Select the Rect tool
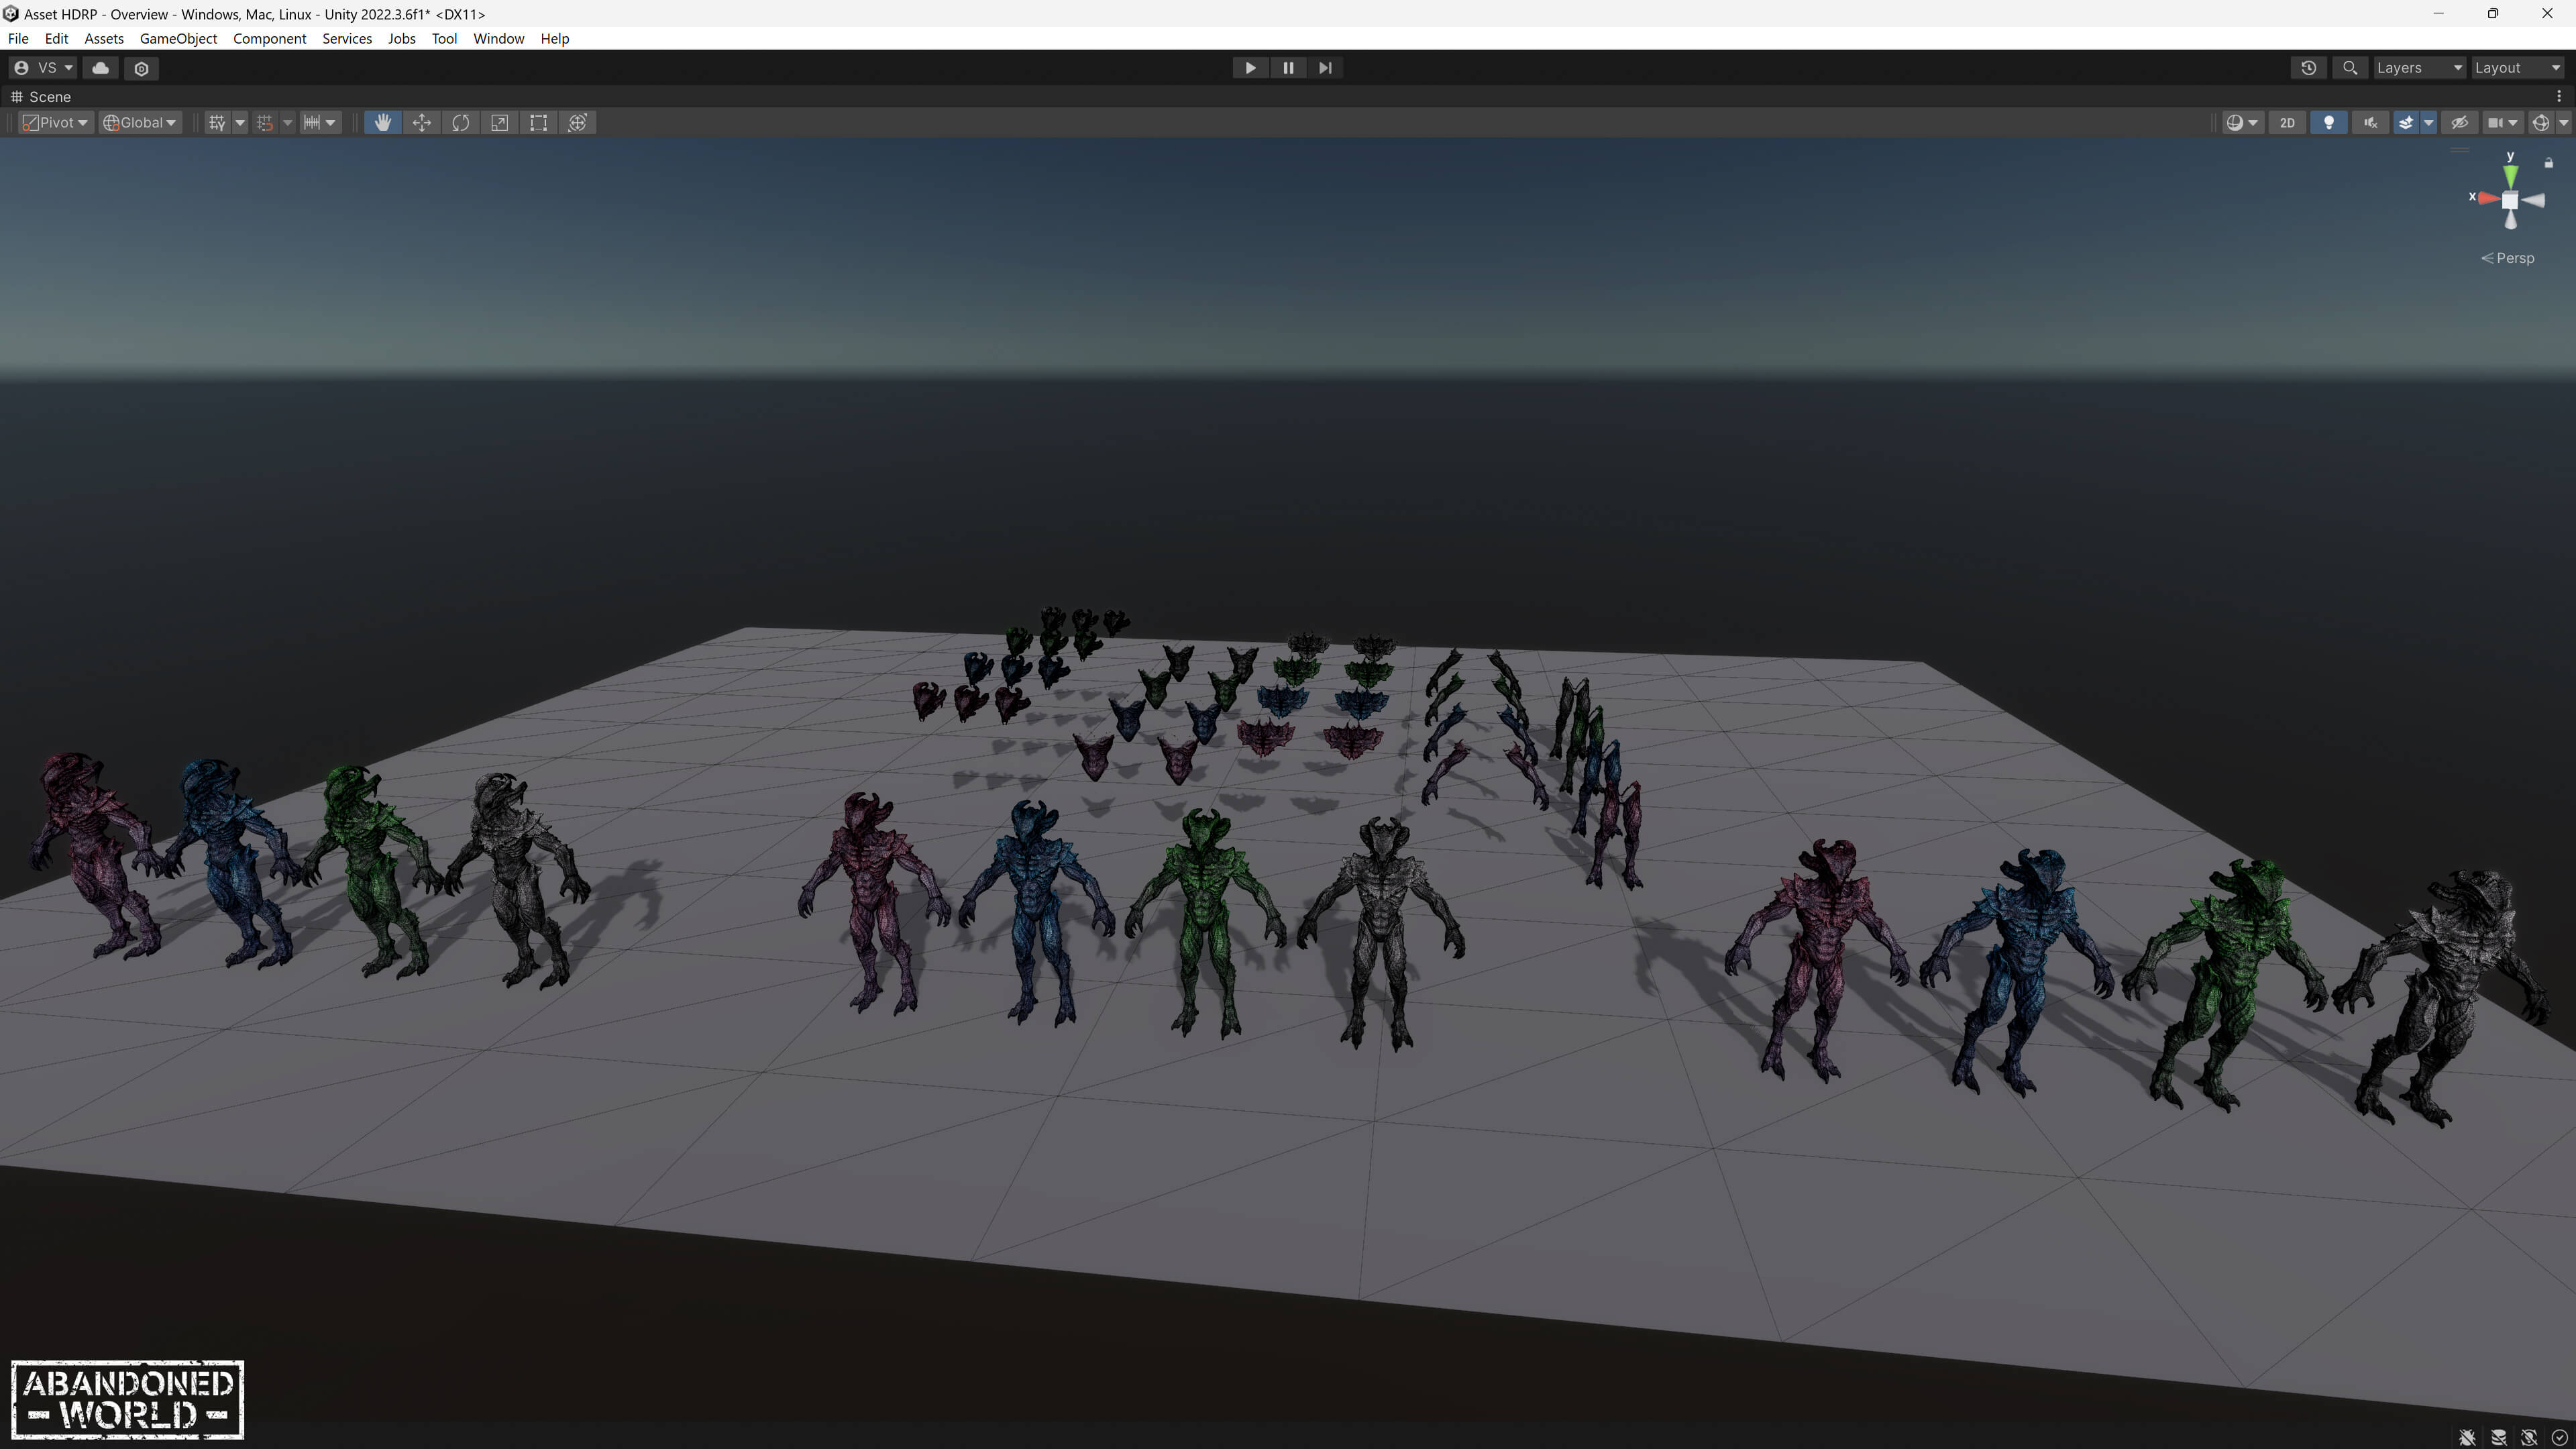Screen dimensions: 2576x1449 click(538, 122)
